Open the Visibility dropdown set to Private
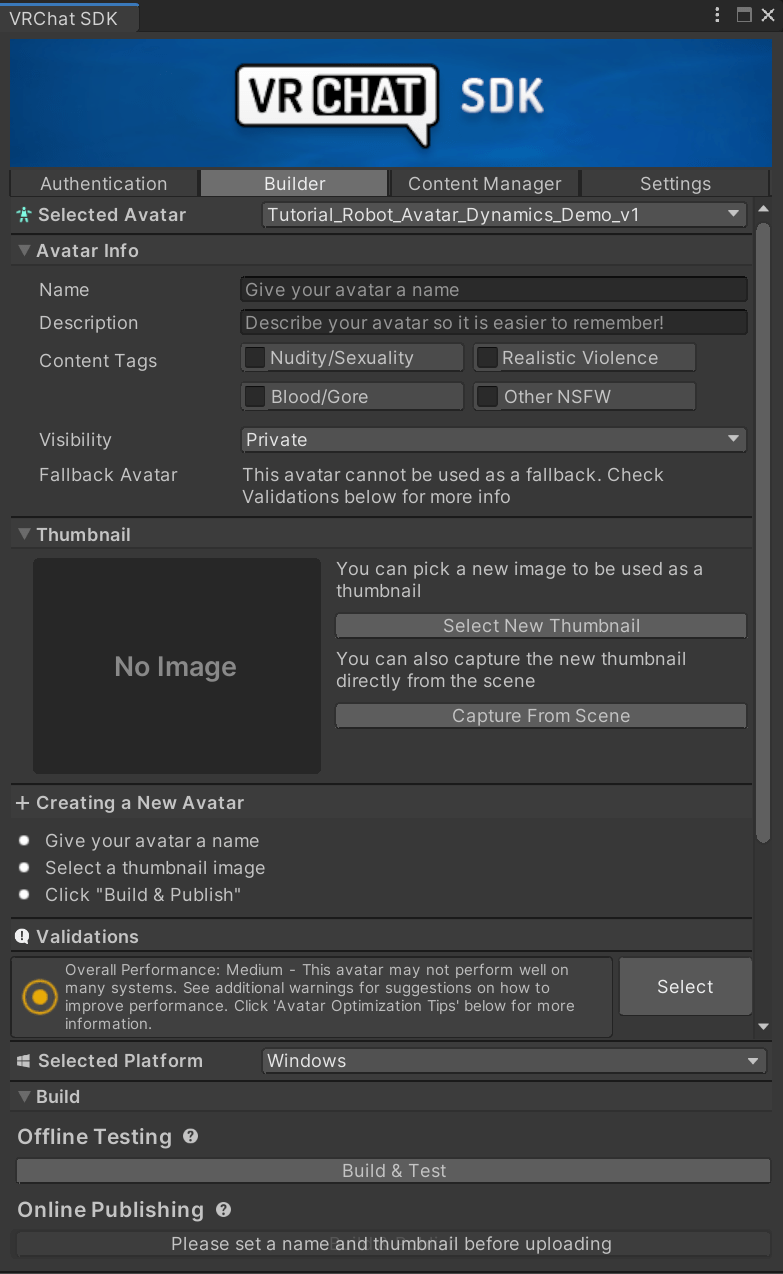The image size is (783, 1274). coord(494,440)
